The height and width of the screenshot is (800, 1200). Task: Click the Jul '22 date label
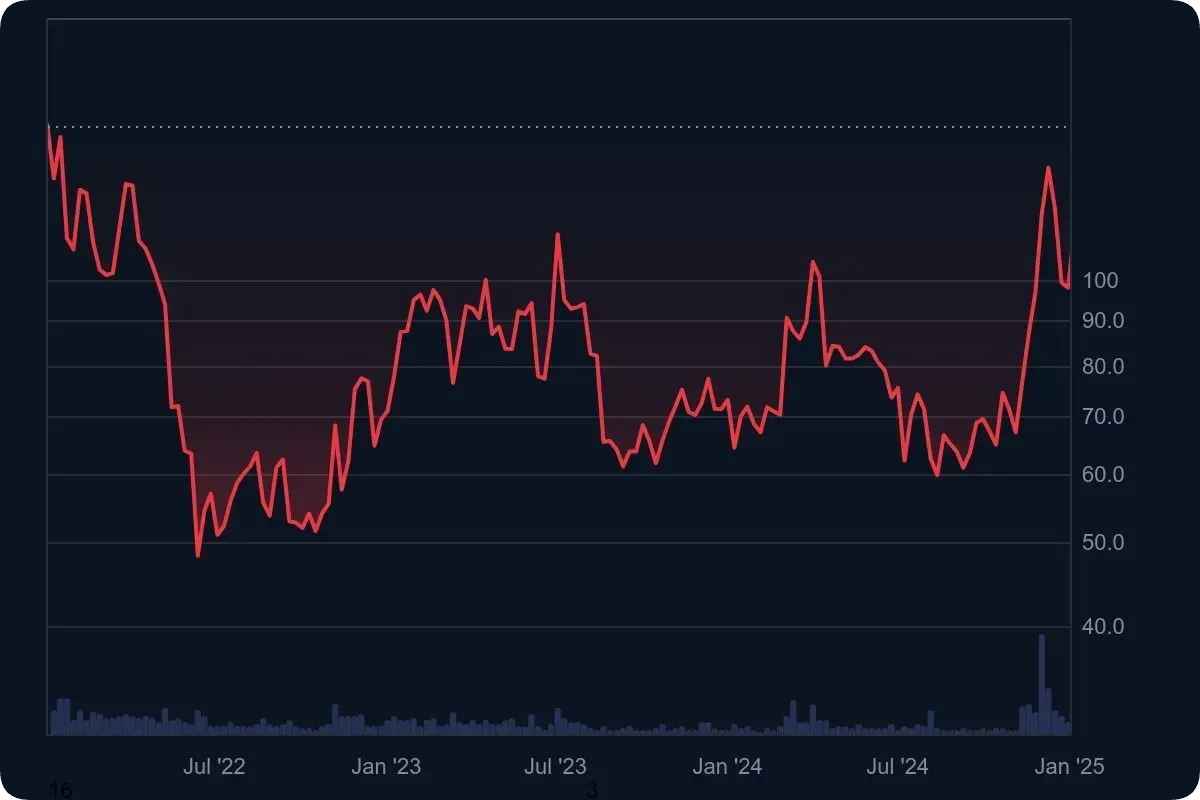click(214, 767)
